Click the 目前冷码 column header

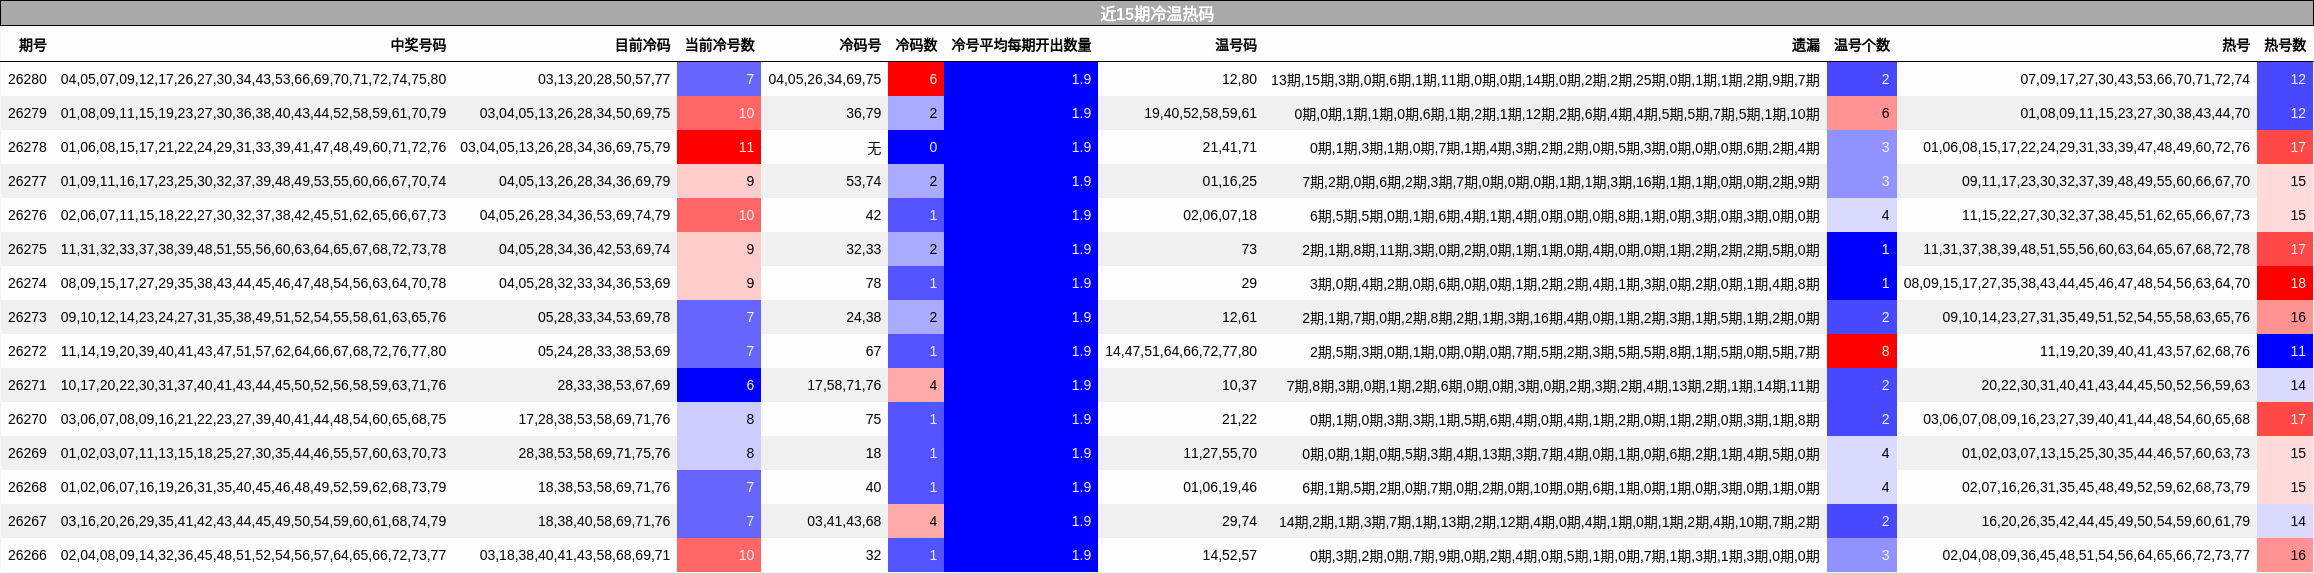642,45
